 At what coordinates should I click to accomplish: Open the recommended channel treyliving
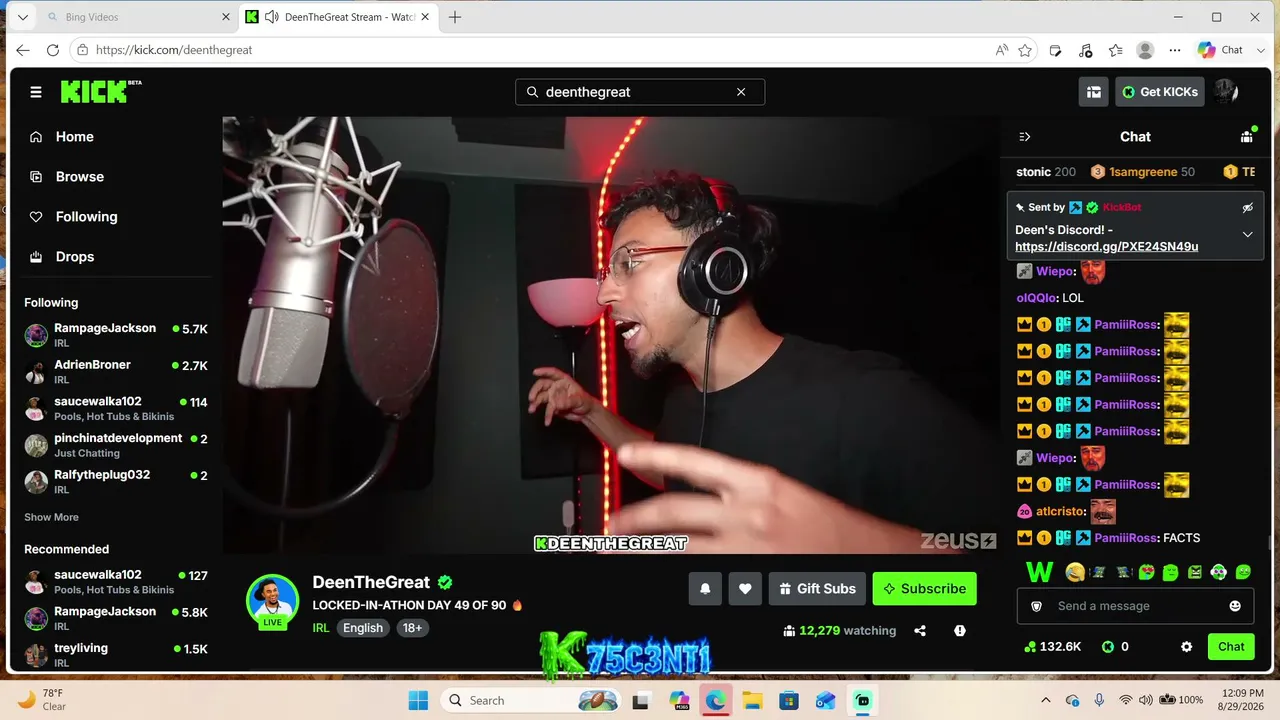pos(116,655)
